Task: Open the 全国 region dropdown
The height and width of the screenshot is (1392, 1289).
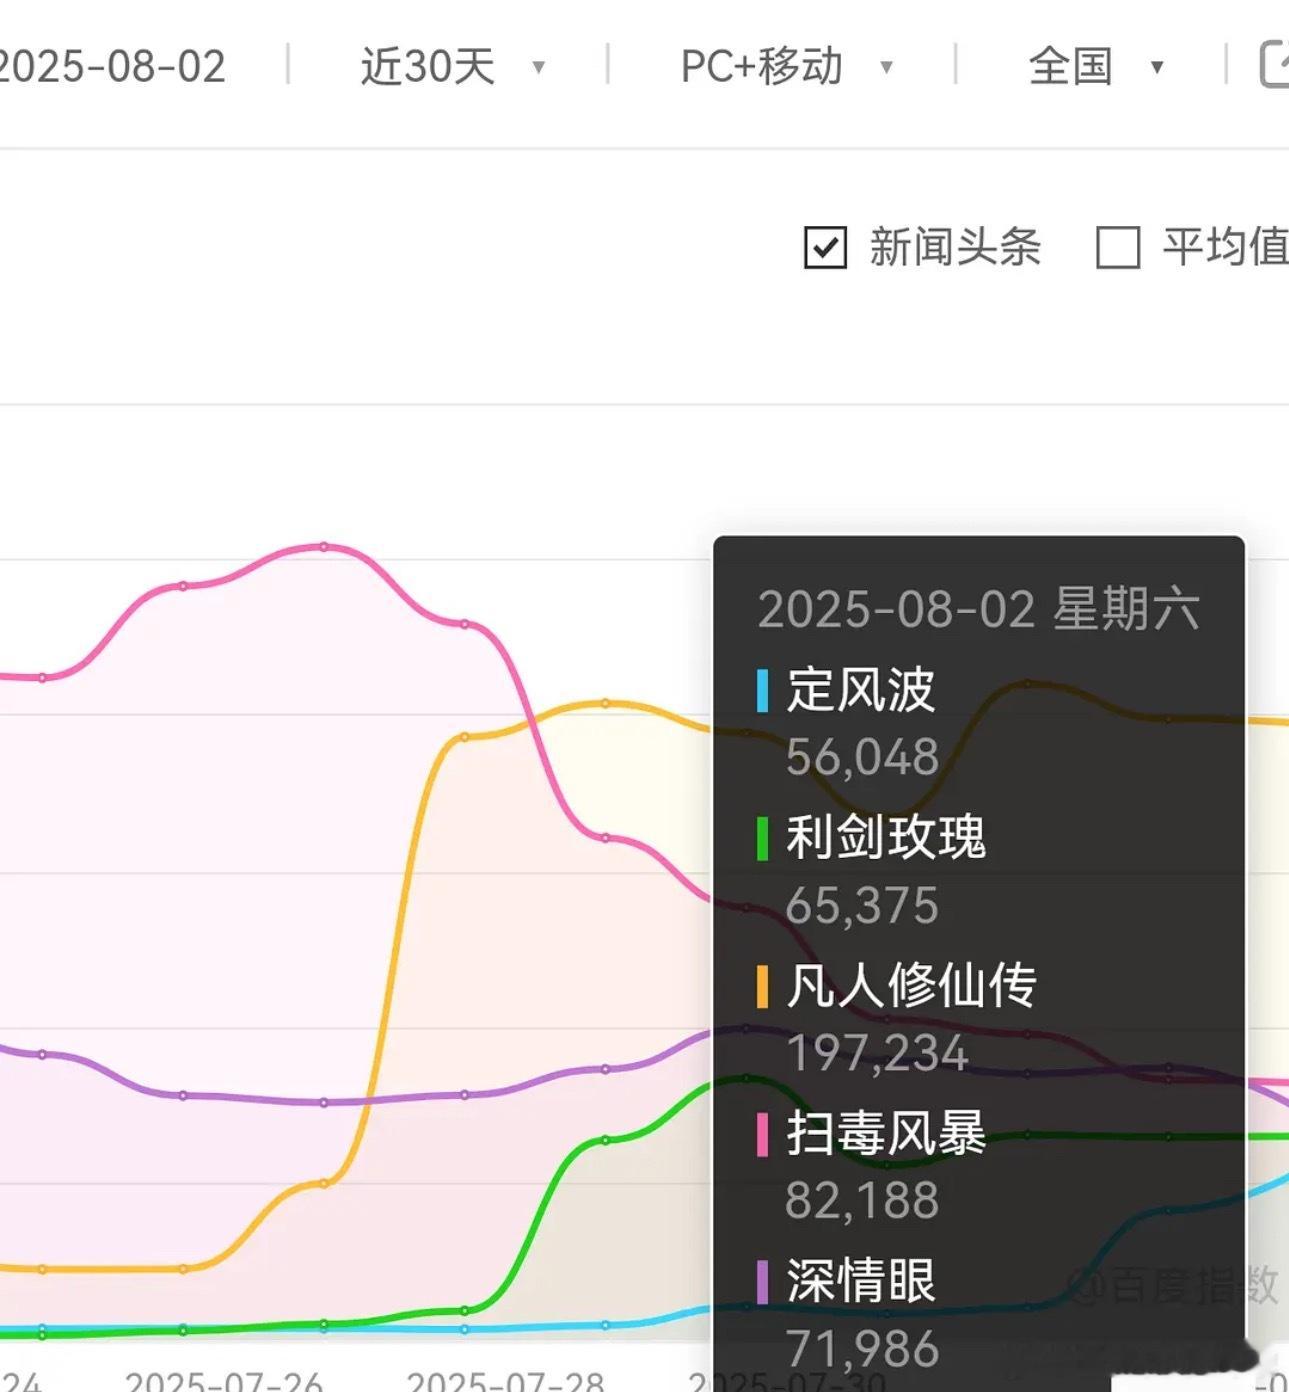Action: tap(1095, 67)
